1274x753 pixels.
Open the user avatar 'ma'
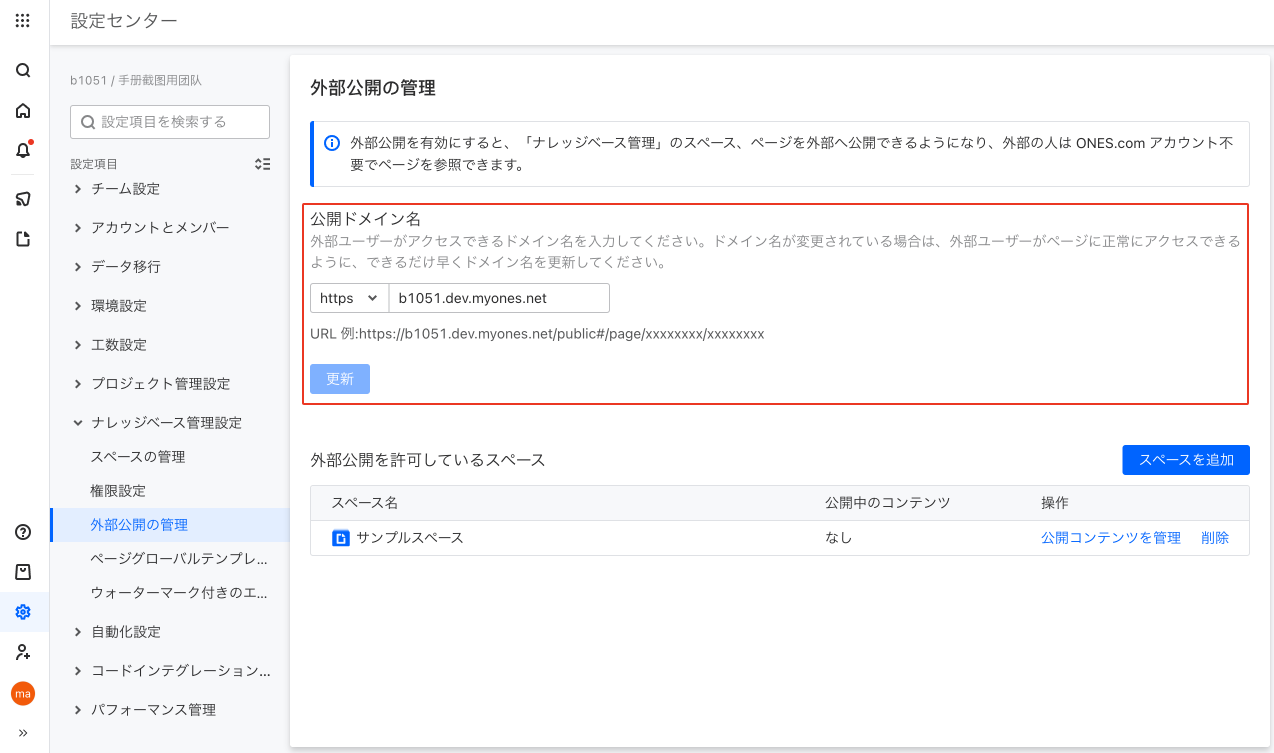(x=23, y=693)
